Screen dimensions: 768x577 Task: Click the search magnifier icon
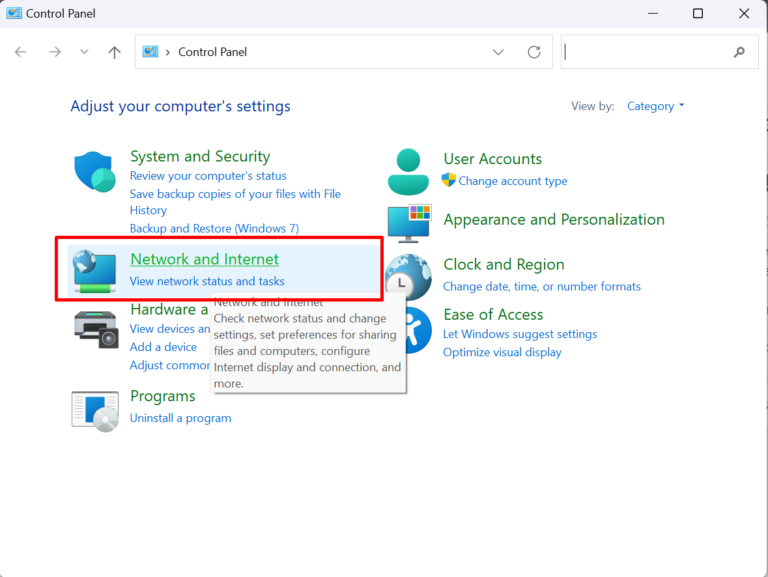click(x=739, y=52)
